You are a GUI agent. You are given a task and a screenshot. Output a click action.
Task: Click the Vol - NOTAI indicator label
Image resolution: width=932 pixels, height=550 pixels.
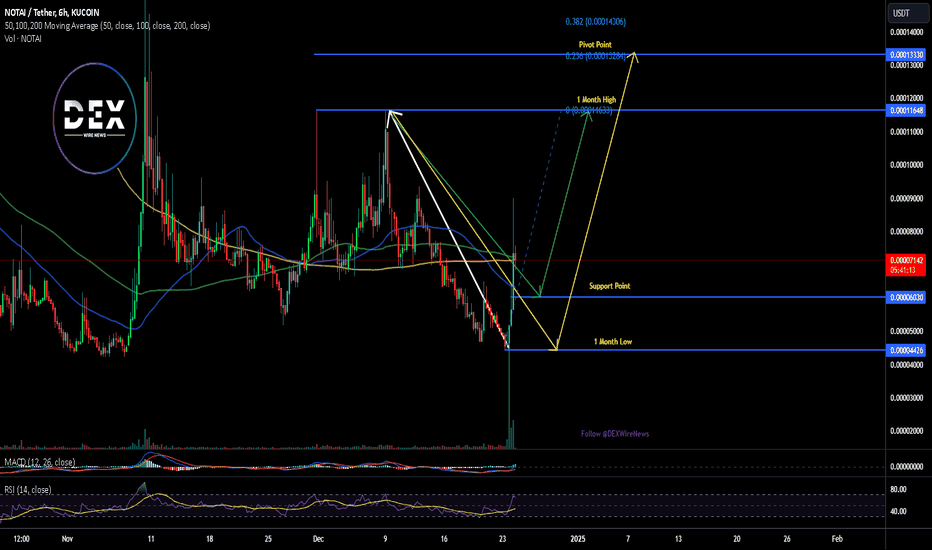(x=23, y=39)
